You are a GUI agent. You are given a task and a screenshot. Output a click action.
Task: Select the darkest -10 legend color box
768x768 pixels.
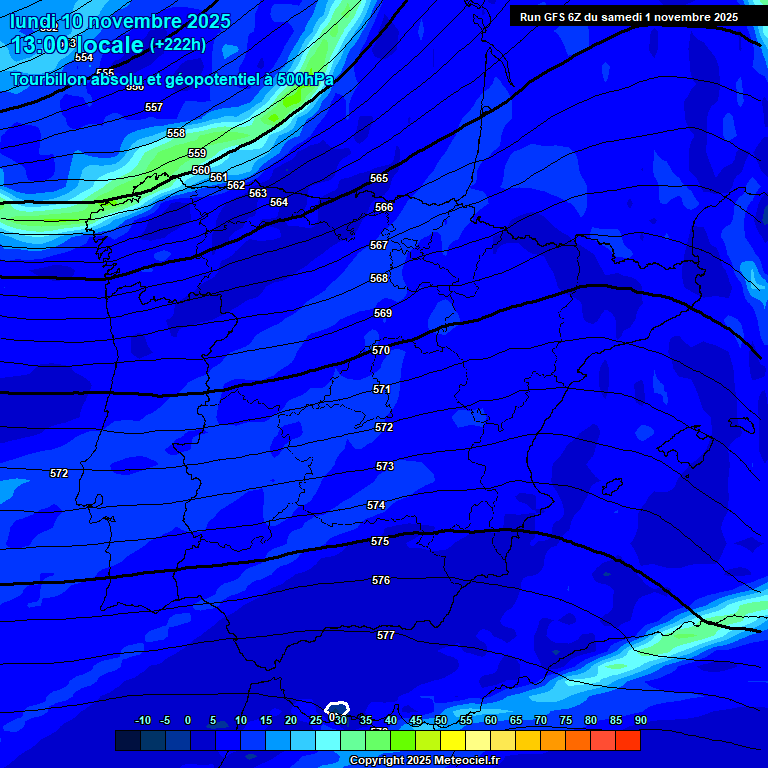click(x=128, y=741)
